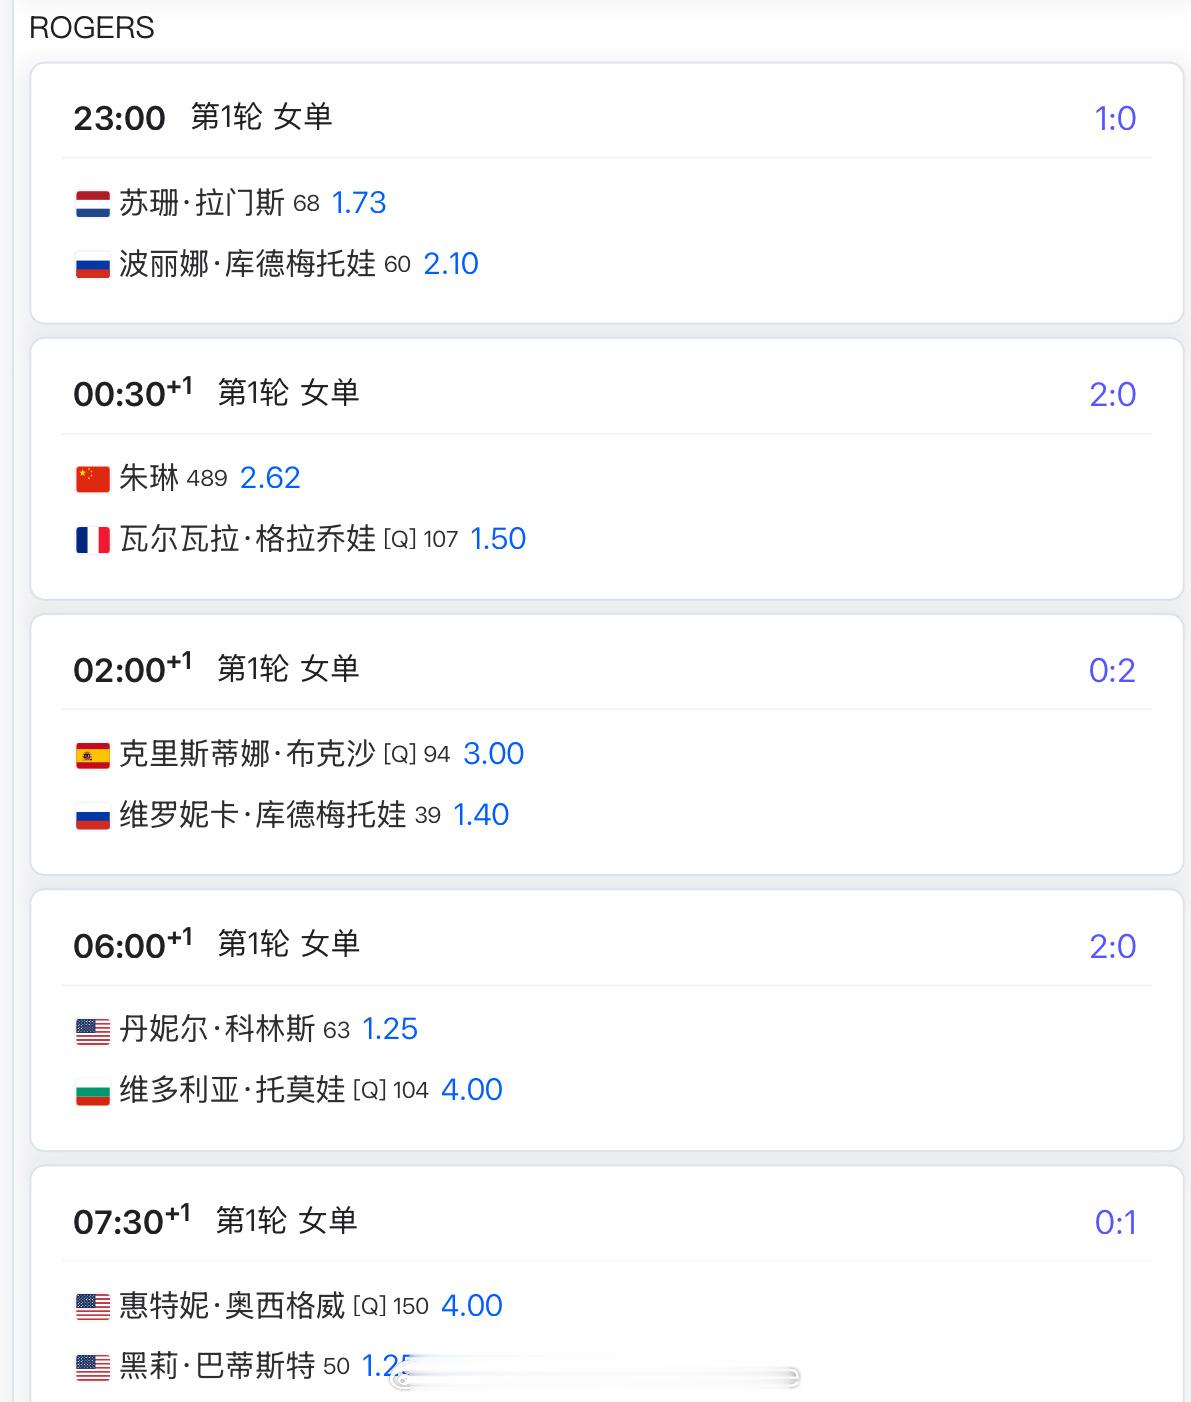
Task: Click the Bulgaria flag beside 维多利亚·托莫娃
Action: tap(93, 1091)
